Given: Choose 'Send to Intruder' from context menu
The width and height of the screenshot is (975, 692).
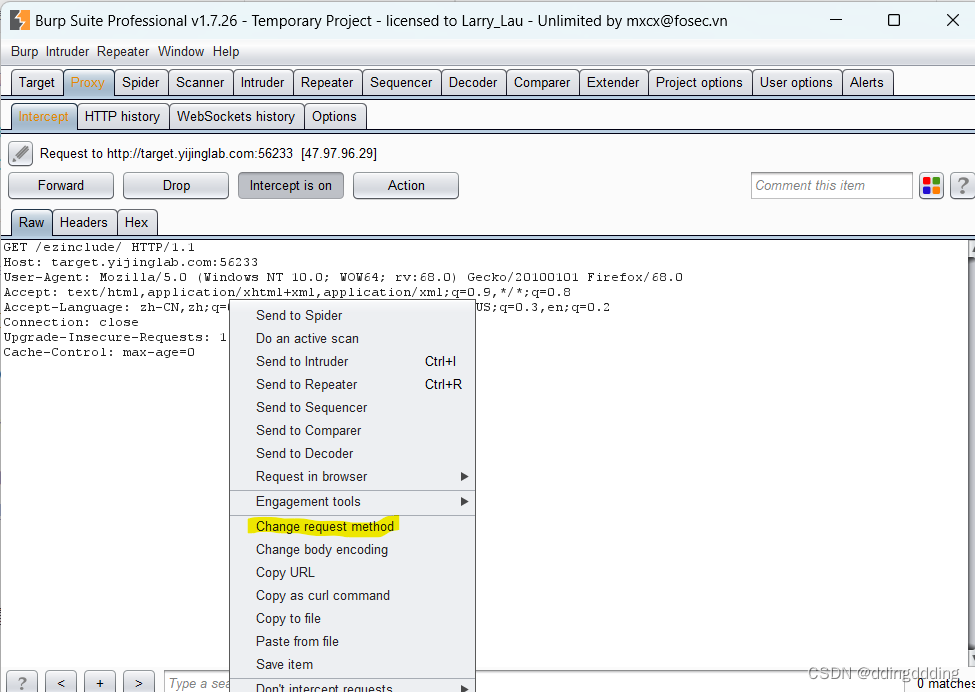Looking at the screenshot, I should click(x=353, y=361).
